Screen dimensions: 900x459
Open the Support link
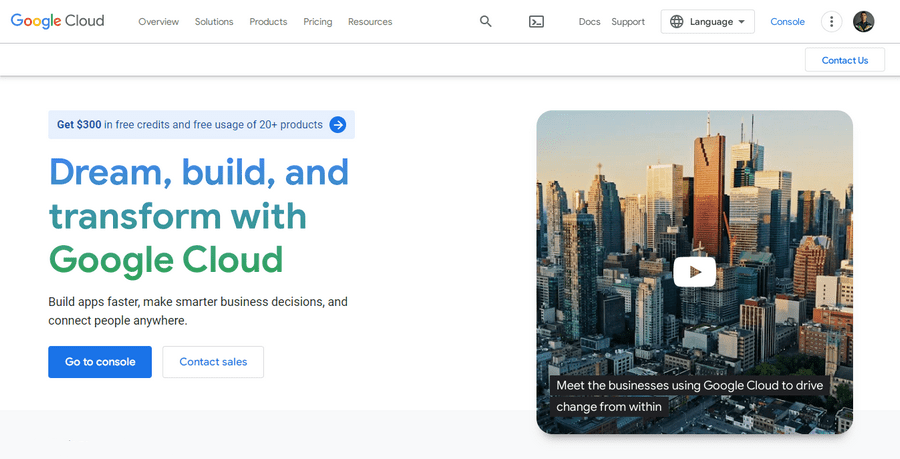pyautogui.click(x=628, y=22)
